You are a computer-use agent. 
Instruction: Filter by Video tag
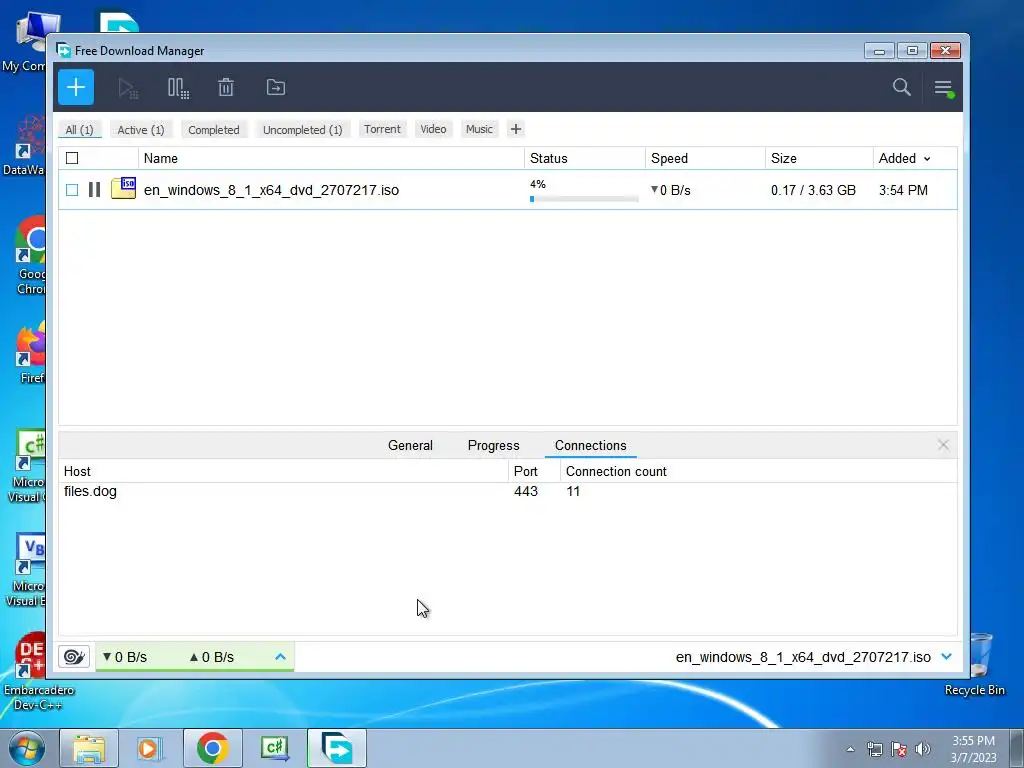point(433,129)
